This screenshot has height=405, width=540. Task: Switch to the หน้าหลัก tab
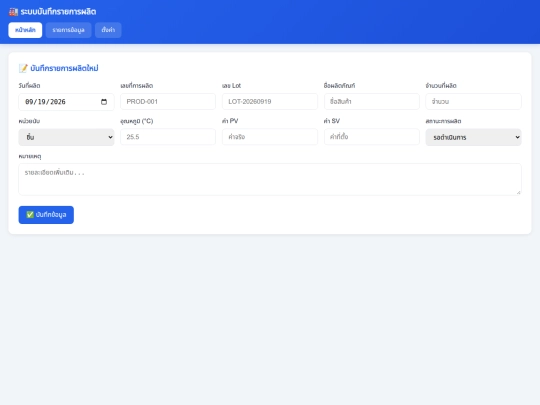click(25, 30)
